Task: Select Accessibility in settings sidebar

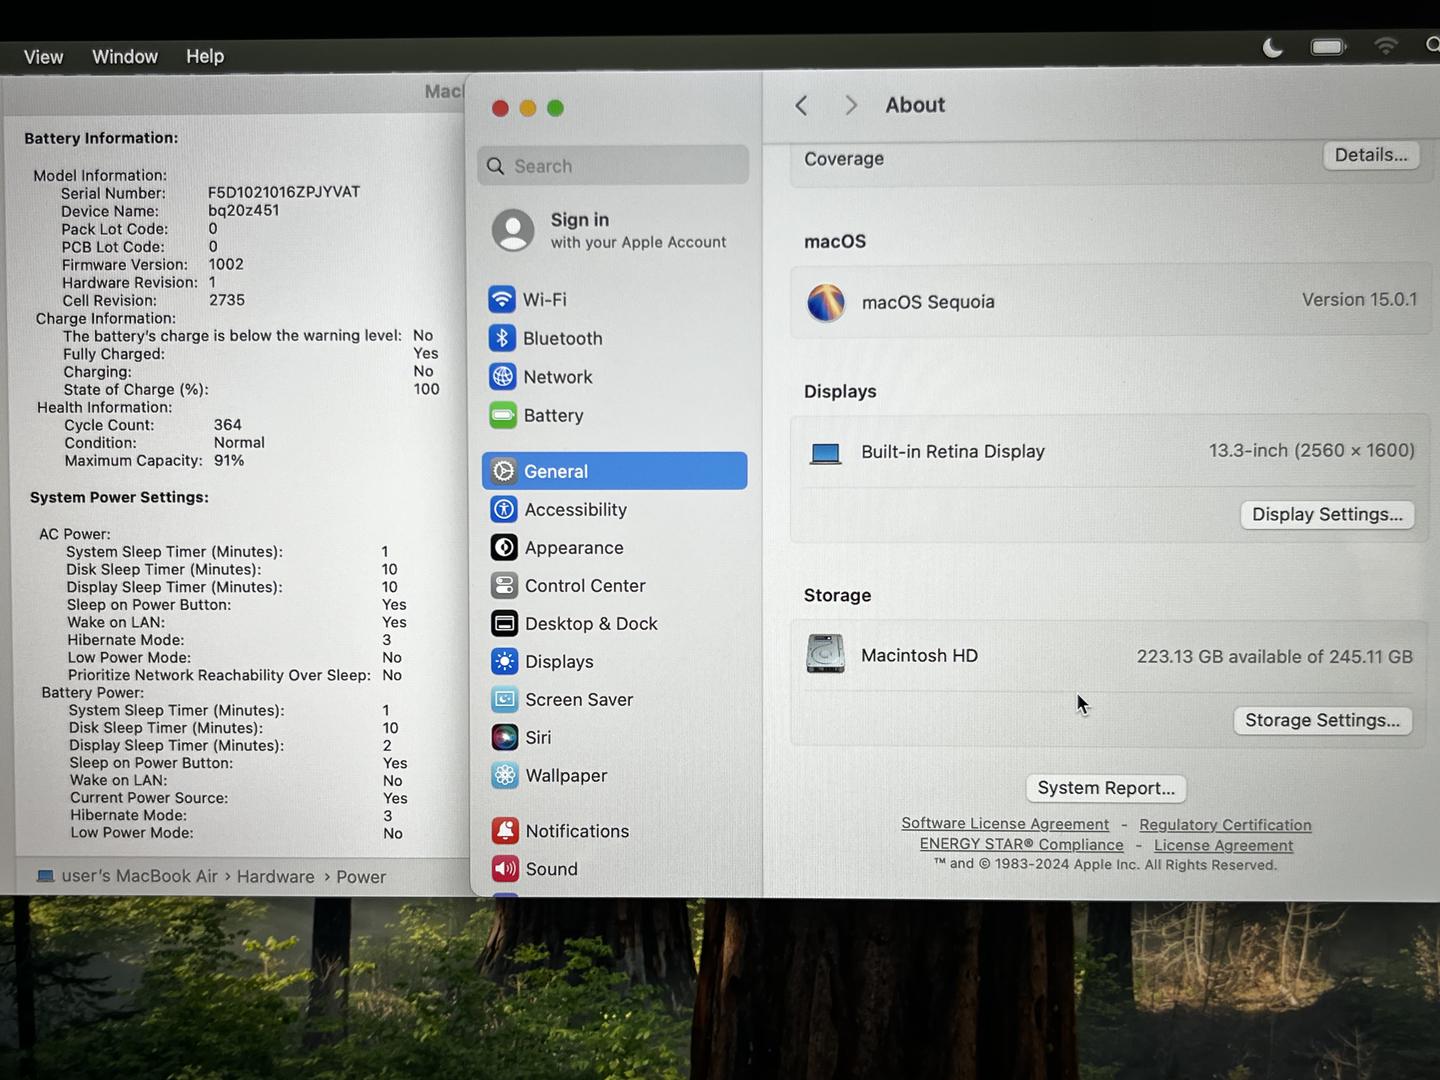Action: point(574,510)
